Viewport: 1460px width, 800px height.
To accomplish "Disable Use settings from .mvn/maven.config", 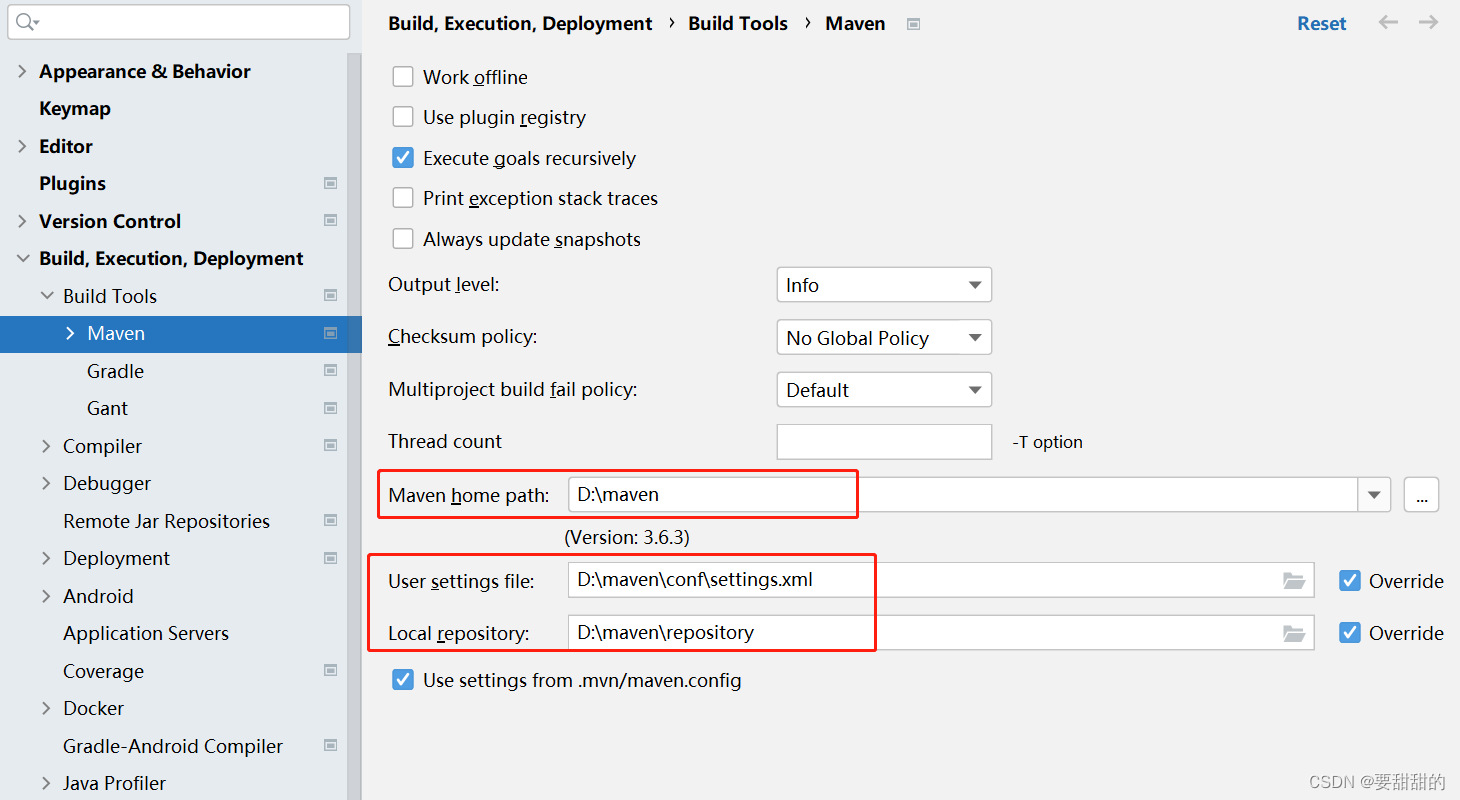I will click(403, 679).
